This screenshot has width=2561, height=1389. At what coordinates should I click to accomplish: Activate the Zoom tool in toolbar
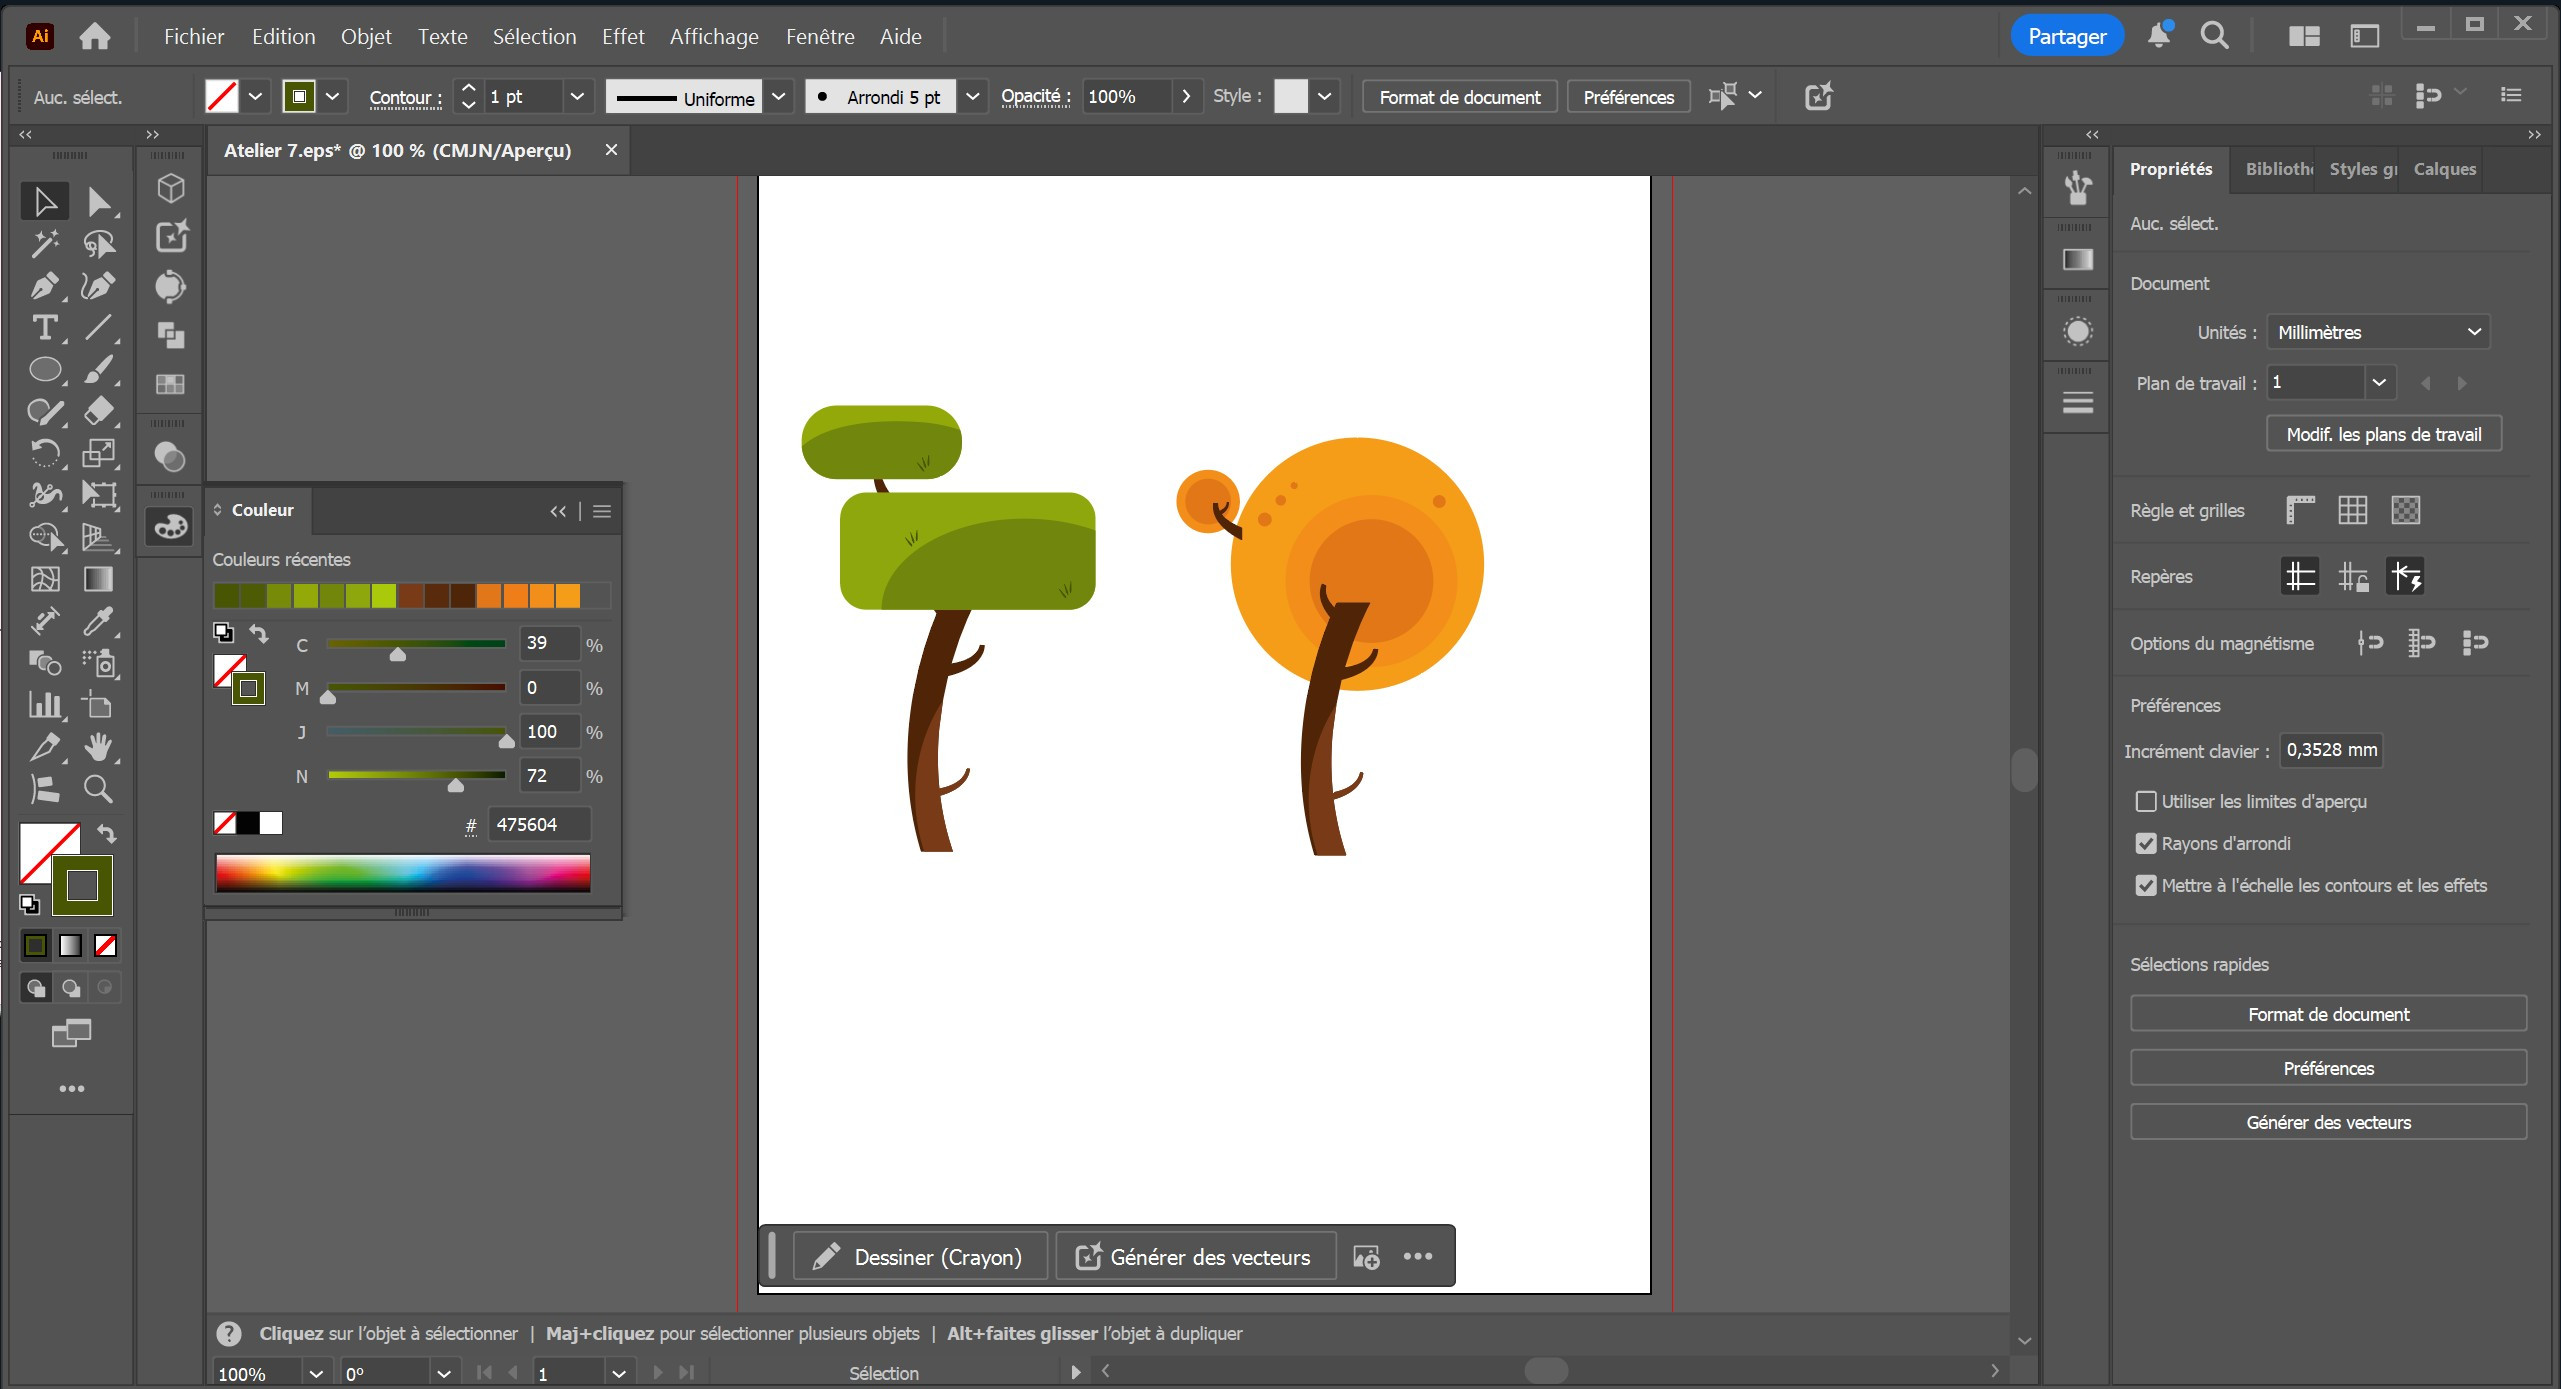tap(98, 789)
